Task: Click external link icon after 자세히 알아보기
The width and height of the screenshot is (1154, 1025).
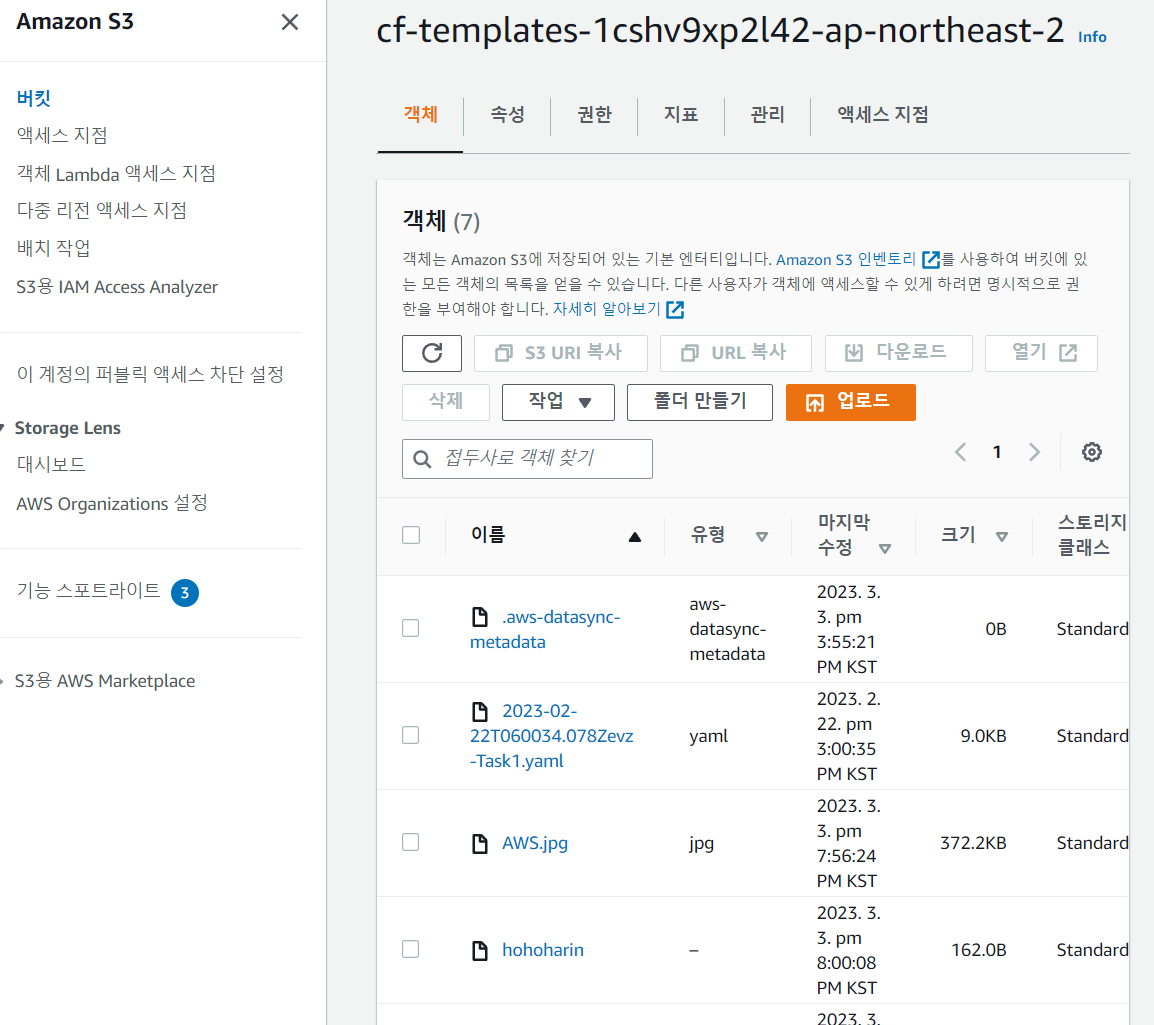Action: pyautogui.click(x=675, y=310)
